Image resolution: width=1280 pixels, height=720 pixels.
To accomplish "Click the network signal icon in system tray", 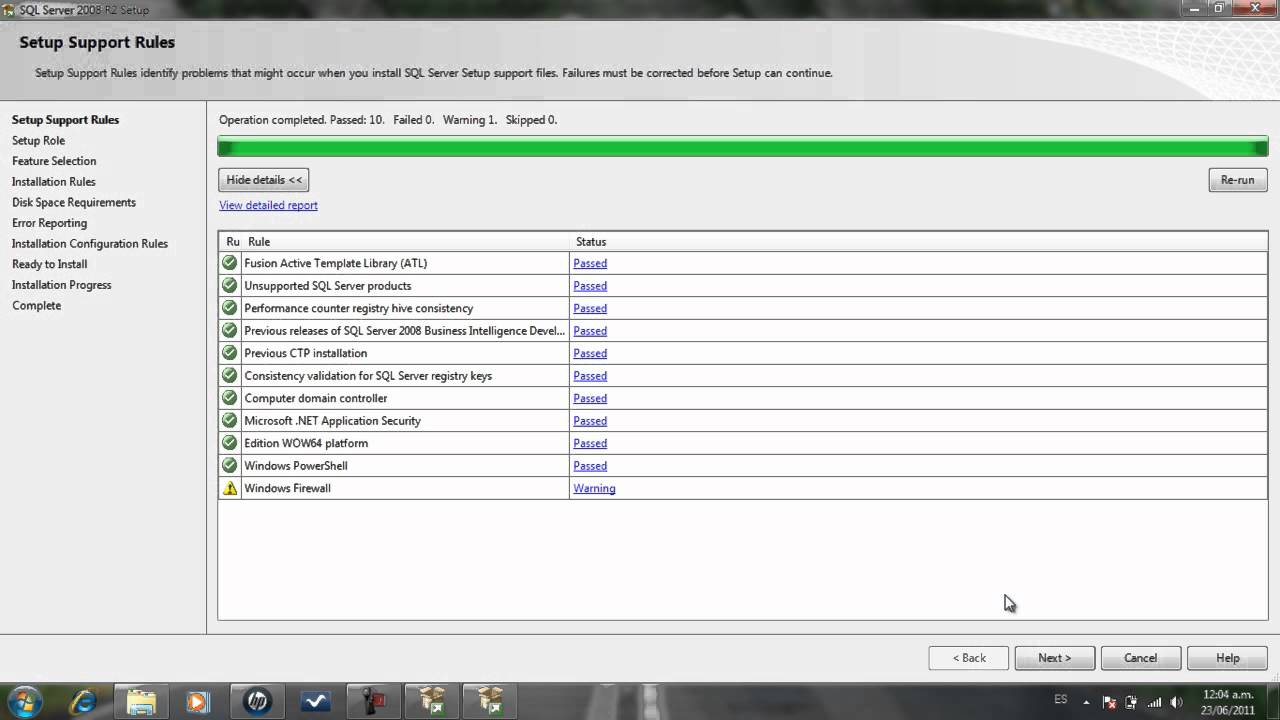I will [x=1154, y=702].
